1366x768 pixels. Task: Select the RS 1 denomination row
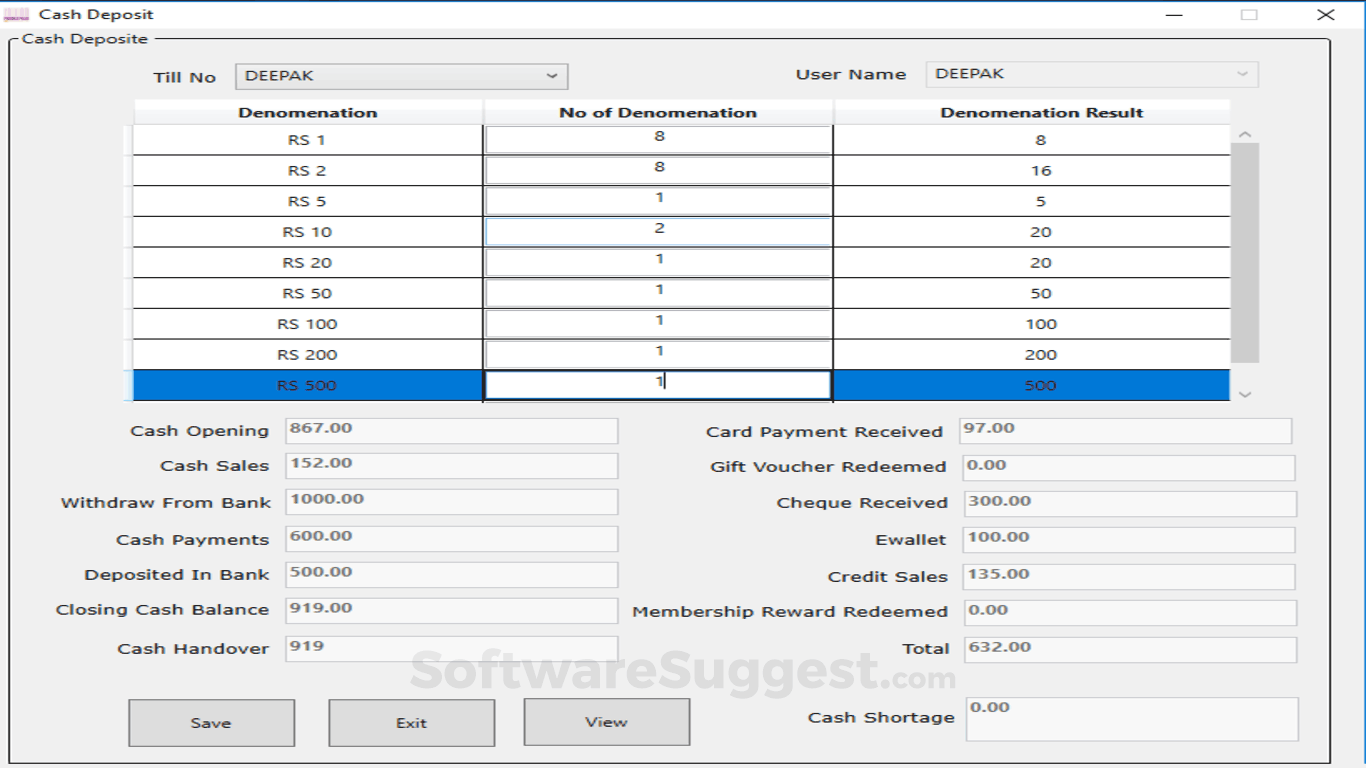308,139
